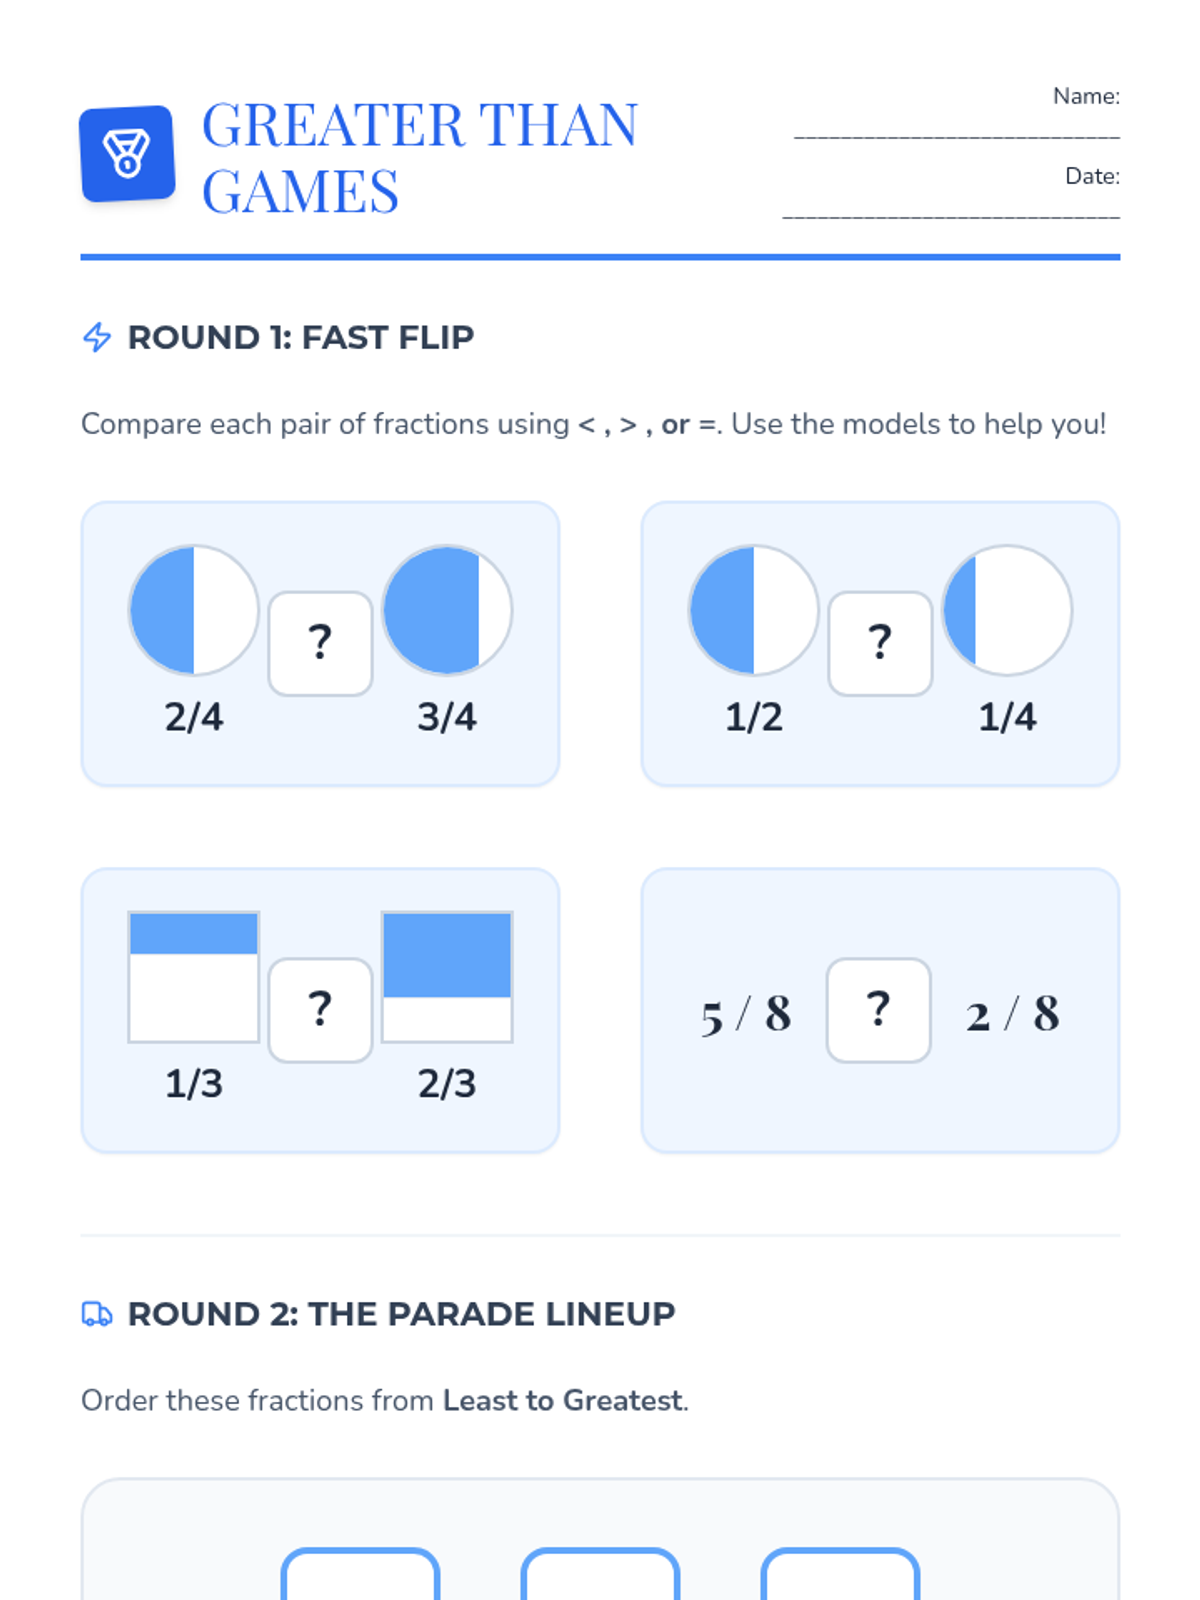
Task: Click the blue medal logo icon
Action: pos(127,154)
